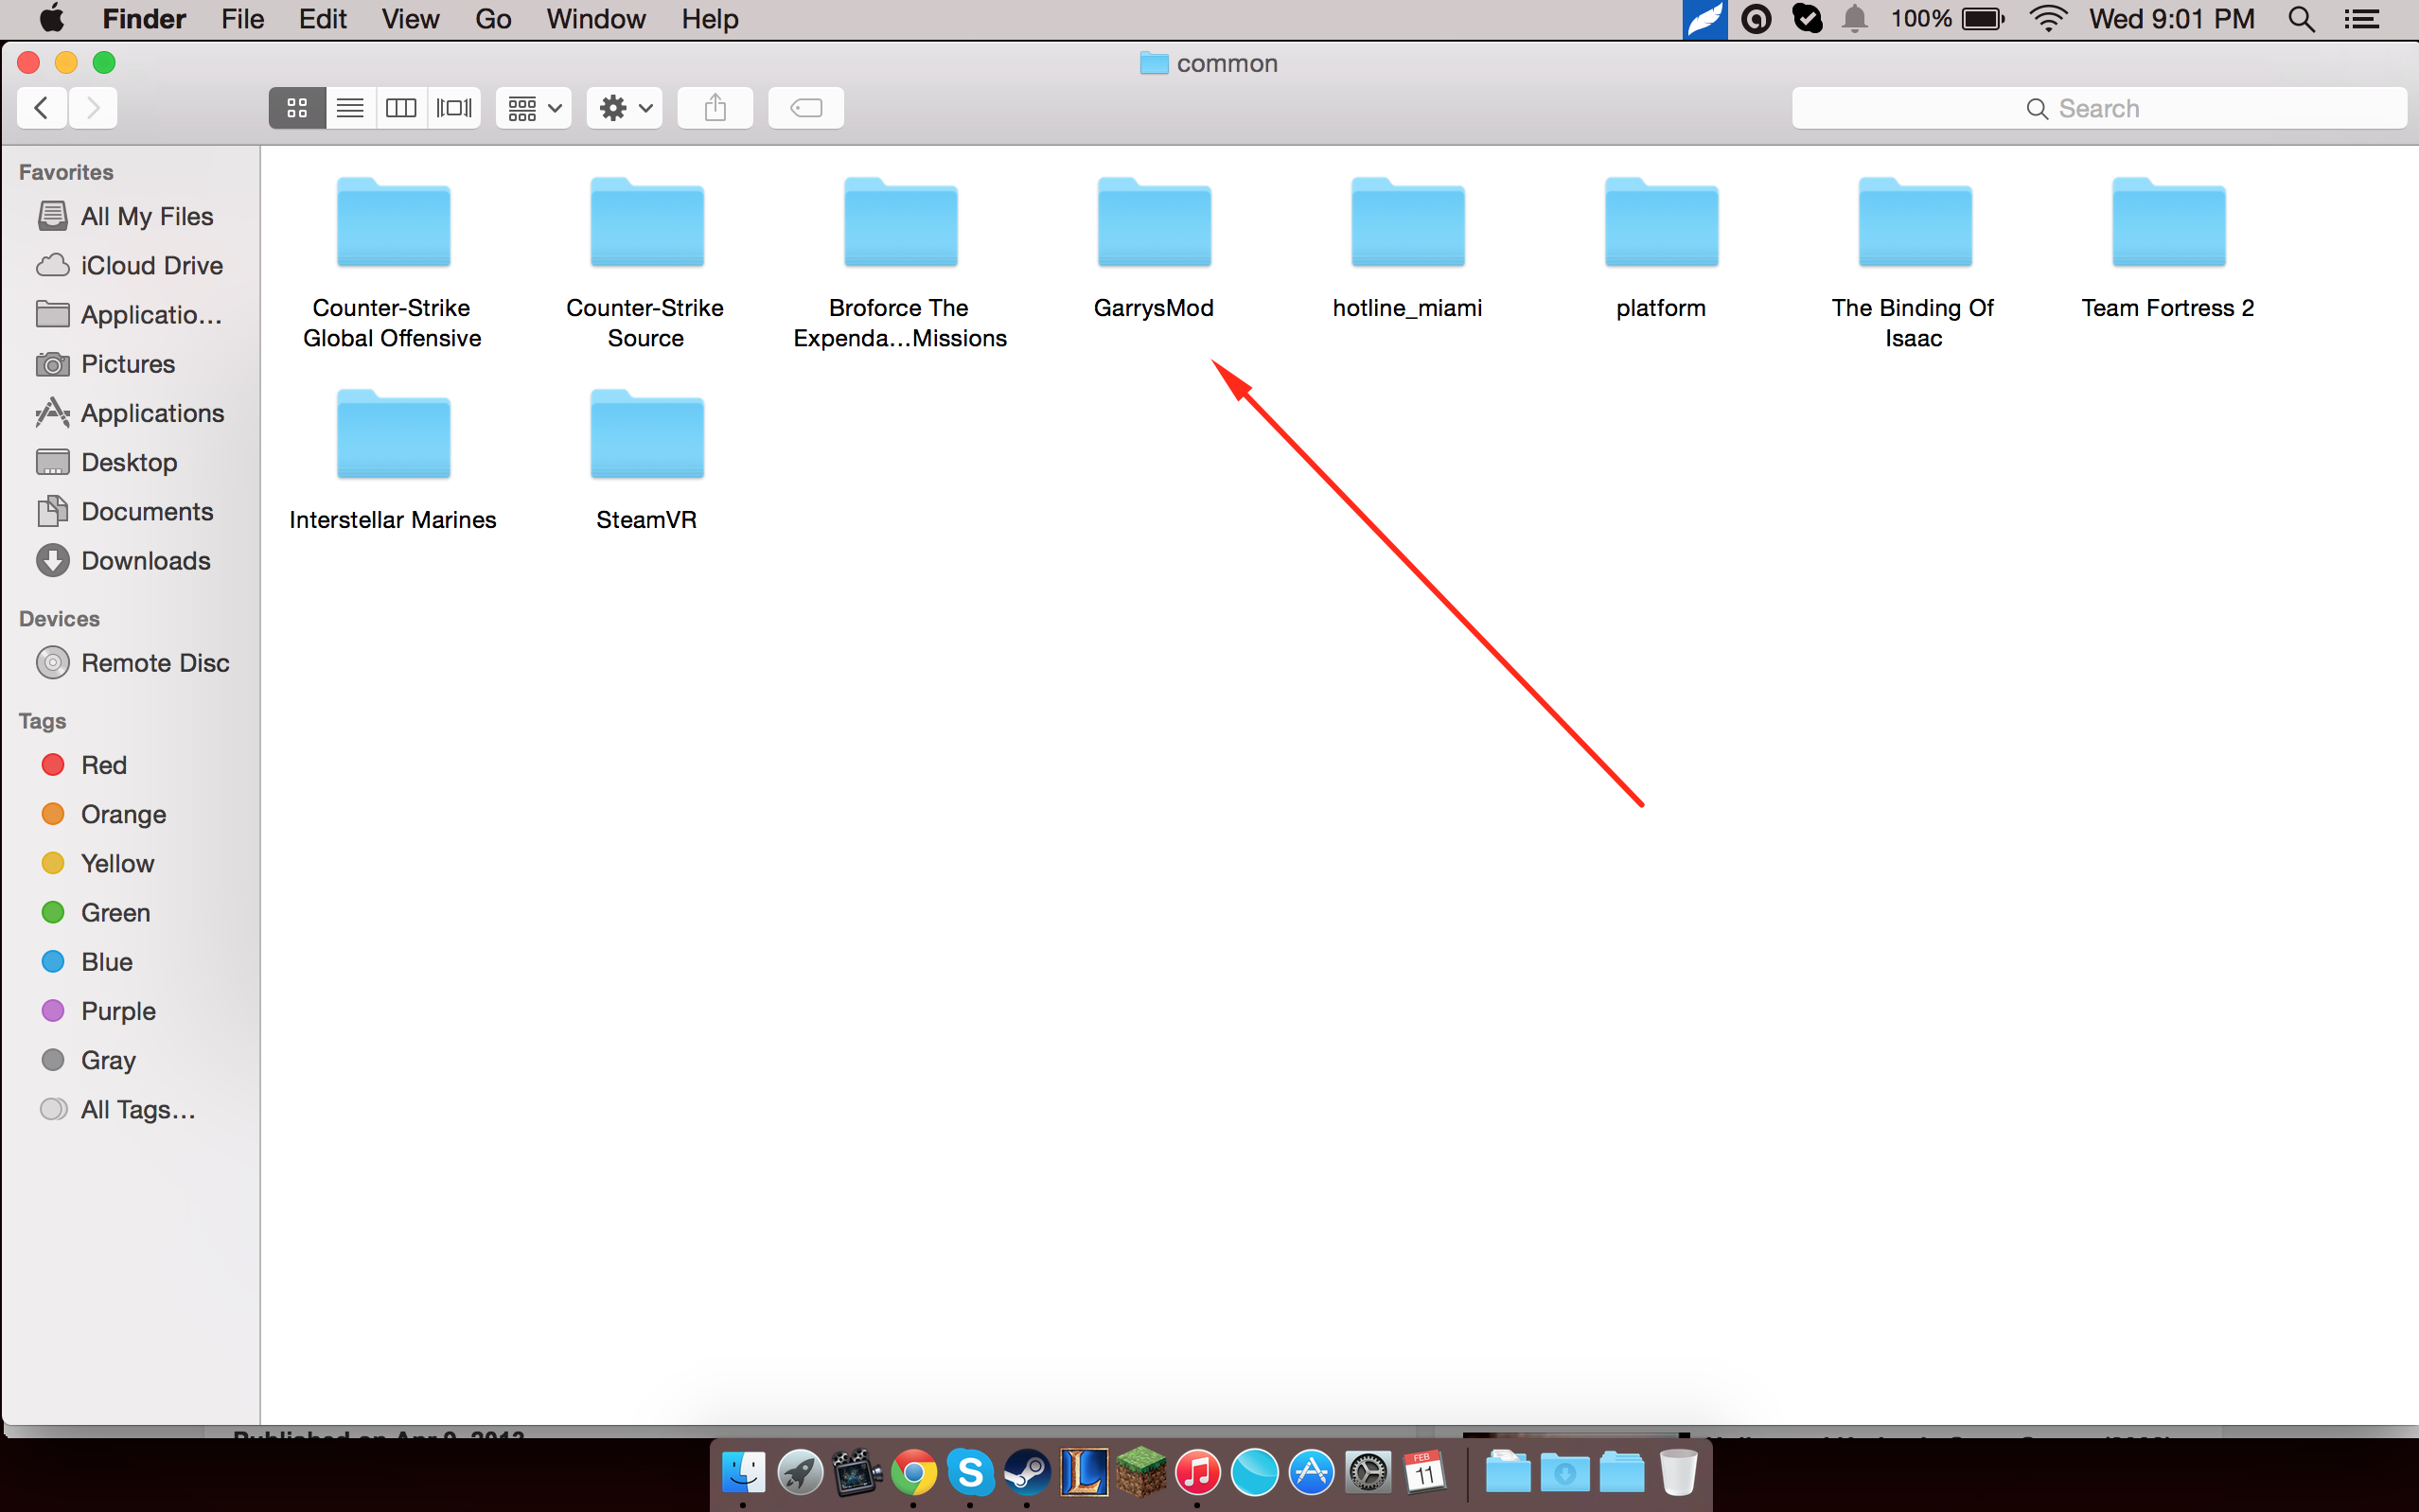Open Spotlight search in menu bar

(x=2301, y=19)
